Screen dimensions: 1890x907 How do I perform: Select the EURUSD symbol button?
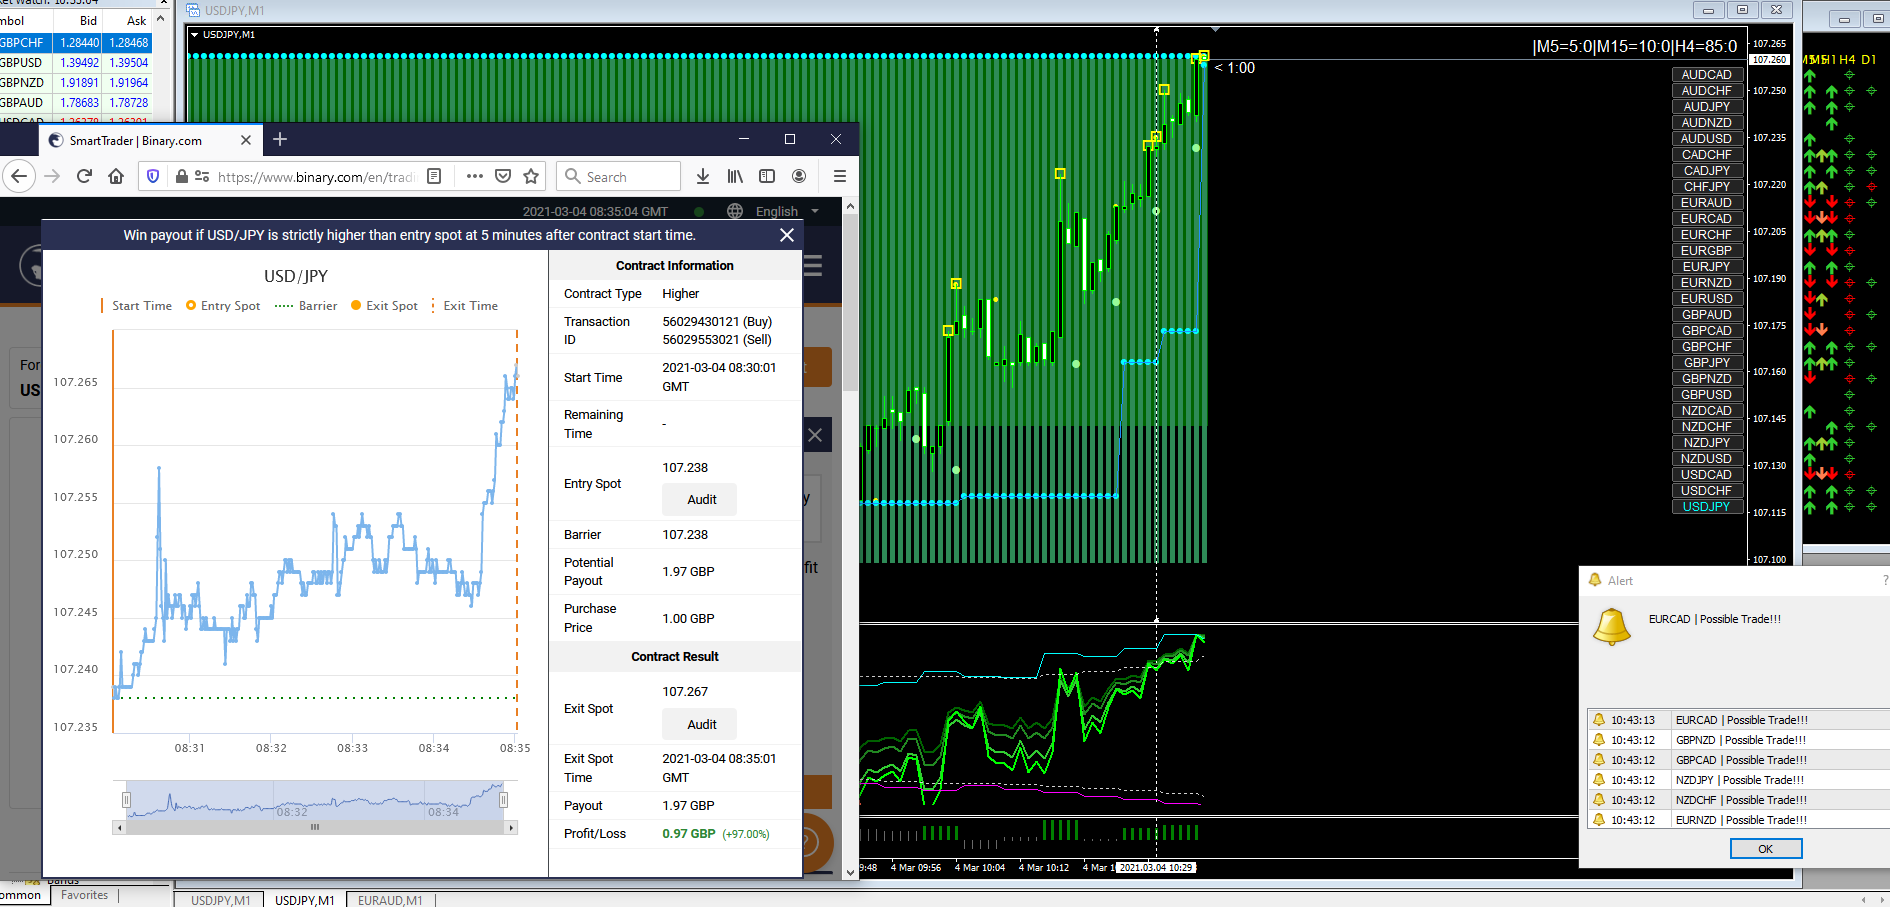pyautogui.click(x=1707, y=299)
